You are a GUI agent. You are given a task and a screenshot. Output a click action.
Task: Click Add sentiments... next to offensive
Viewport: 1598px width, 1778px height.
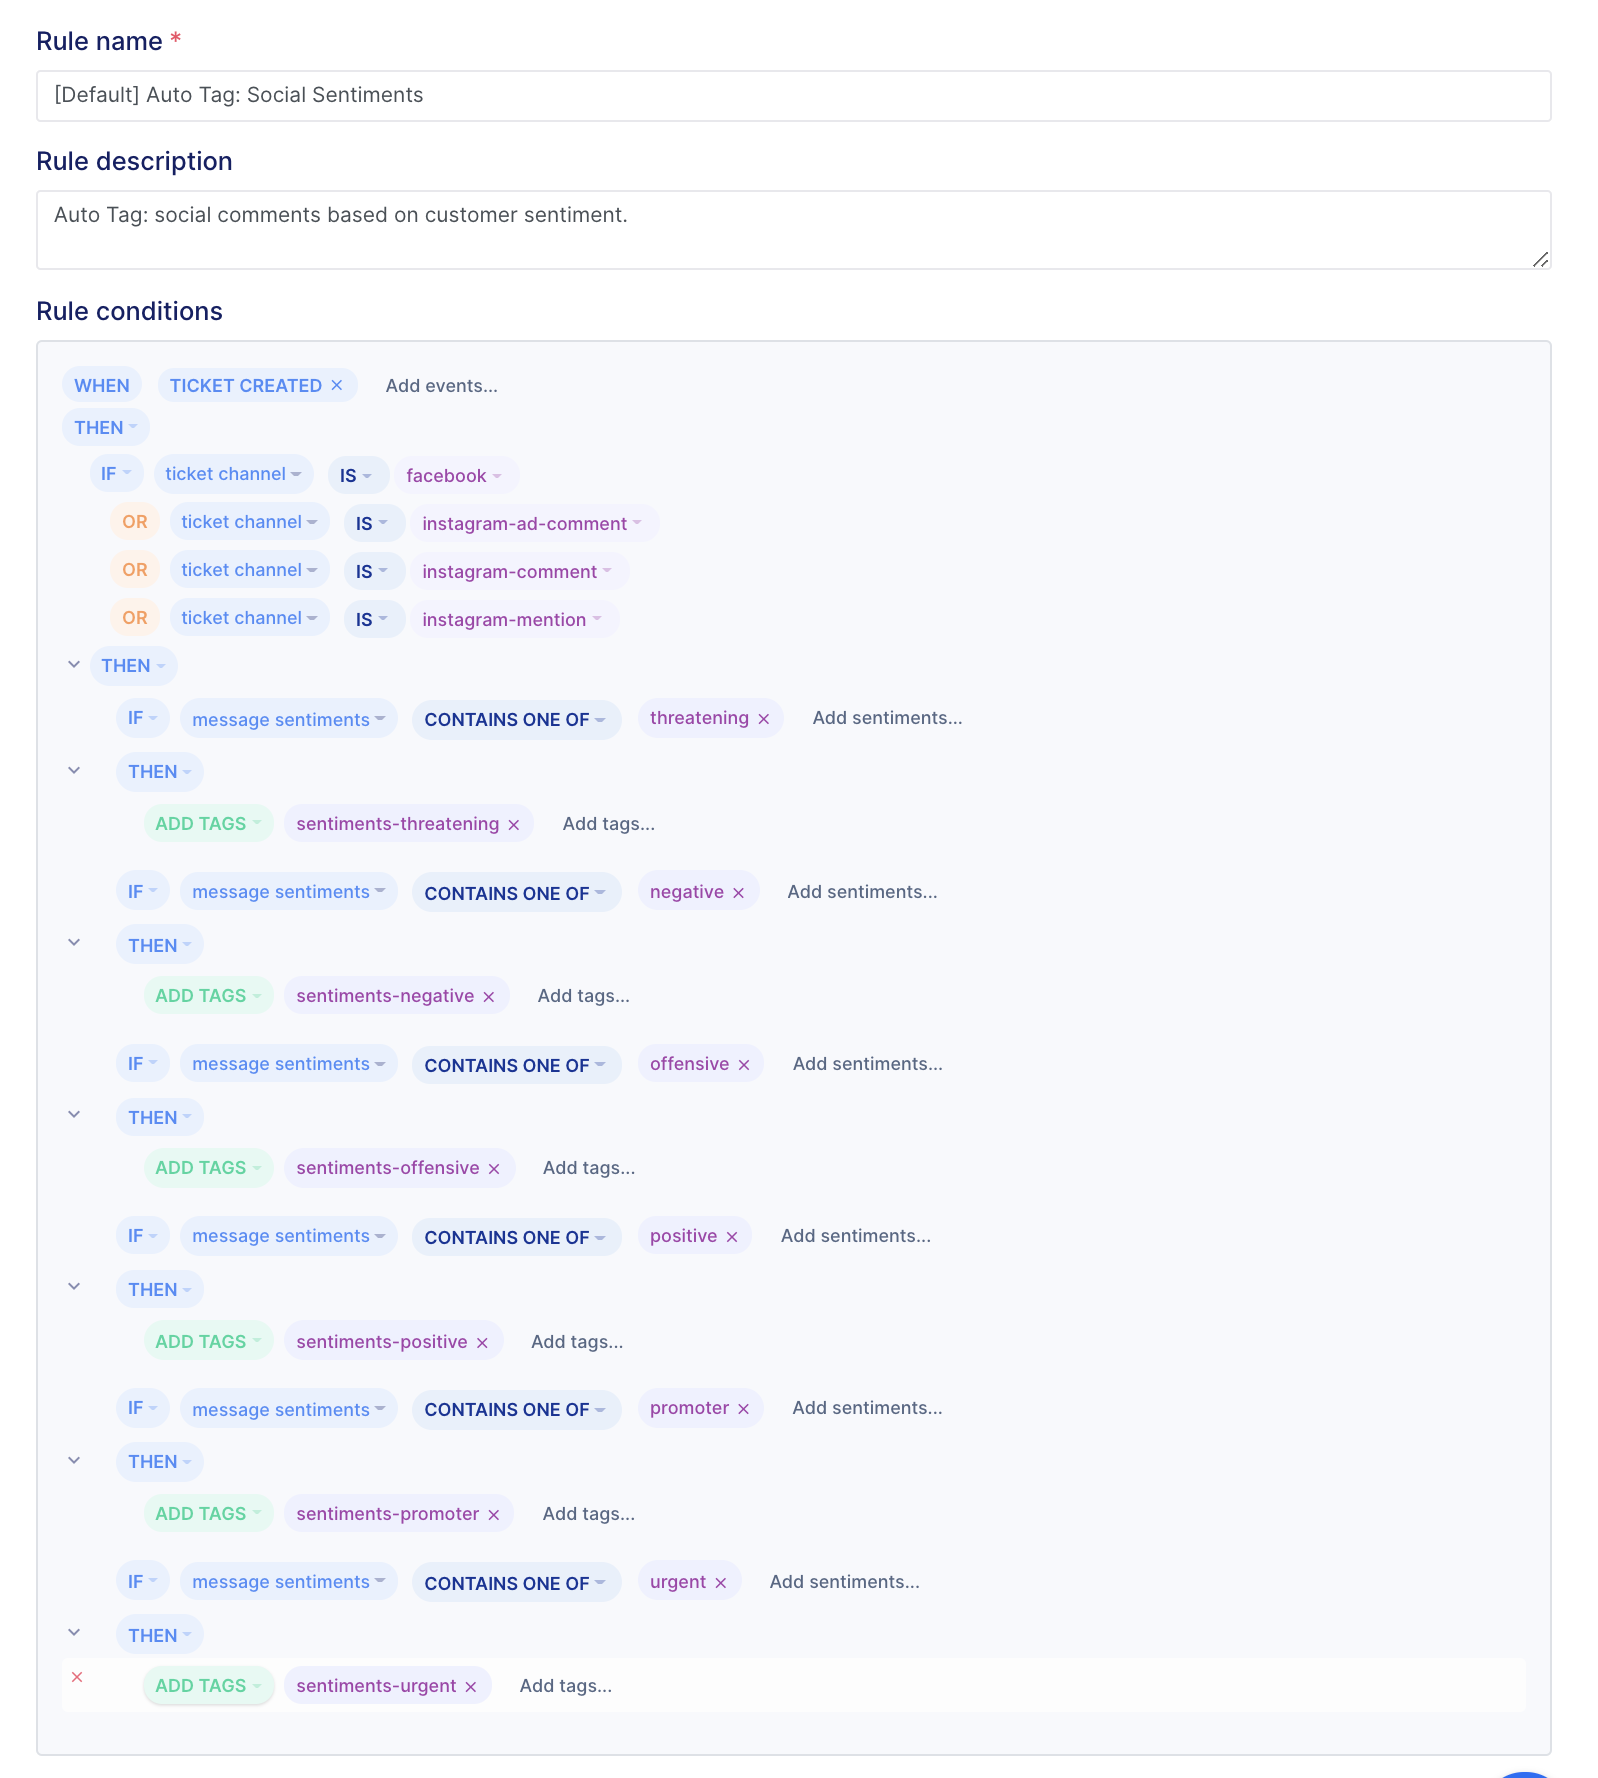click(x=868, y=1064)
